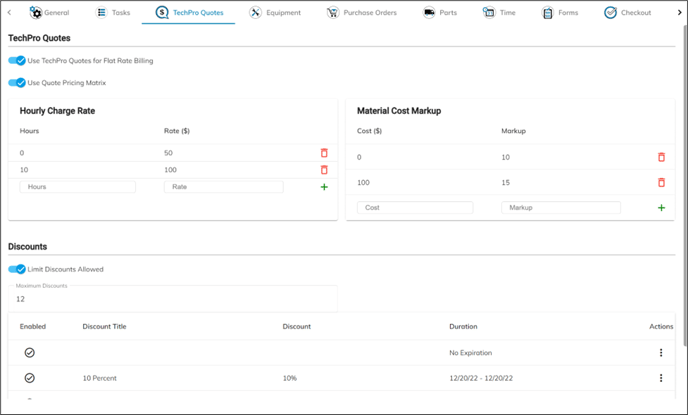This screenshot has height=415, width=688.
Task: Toggle Limit Discounts Allowed switch
Action: point(17,269)
